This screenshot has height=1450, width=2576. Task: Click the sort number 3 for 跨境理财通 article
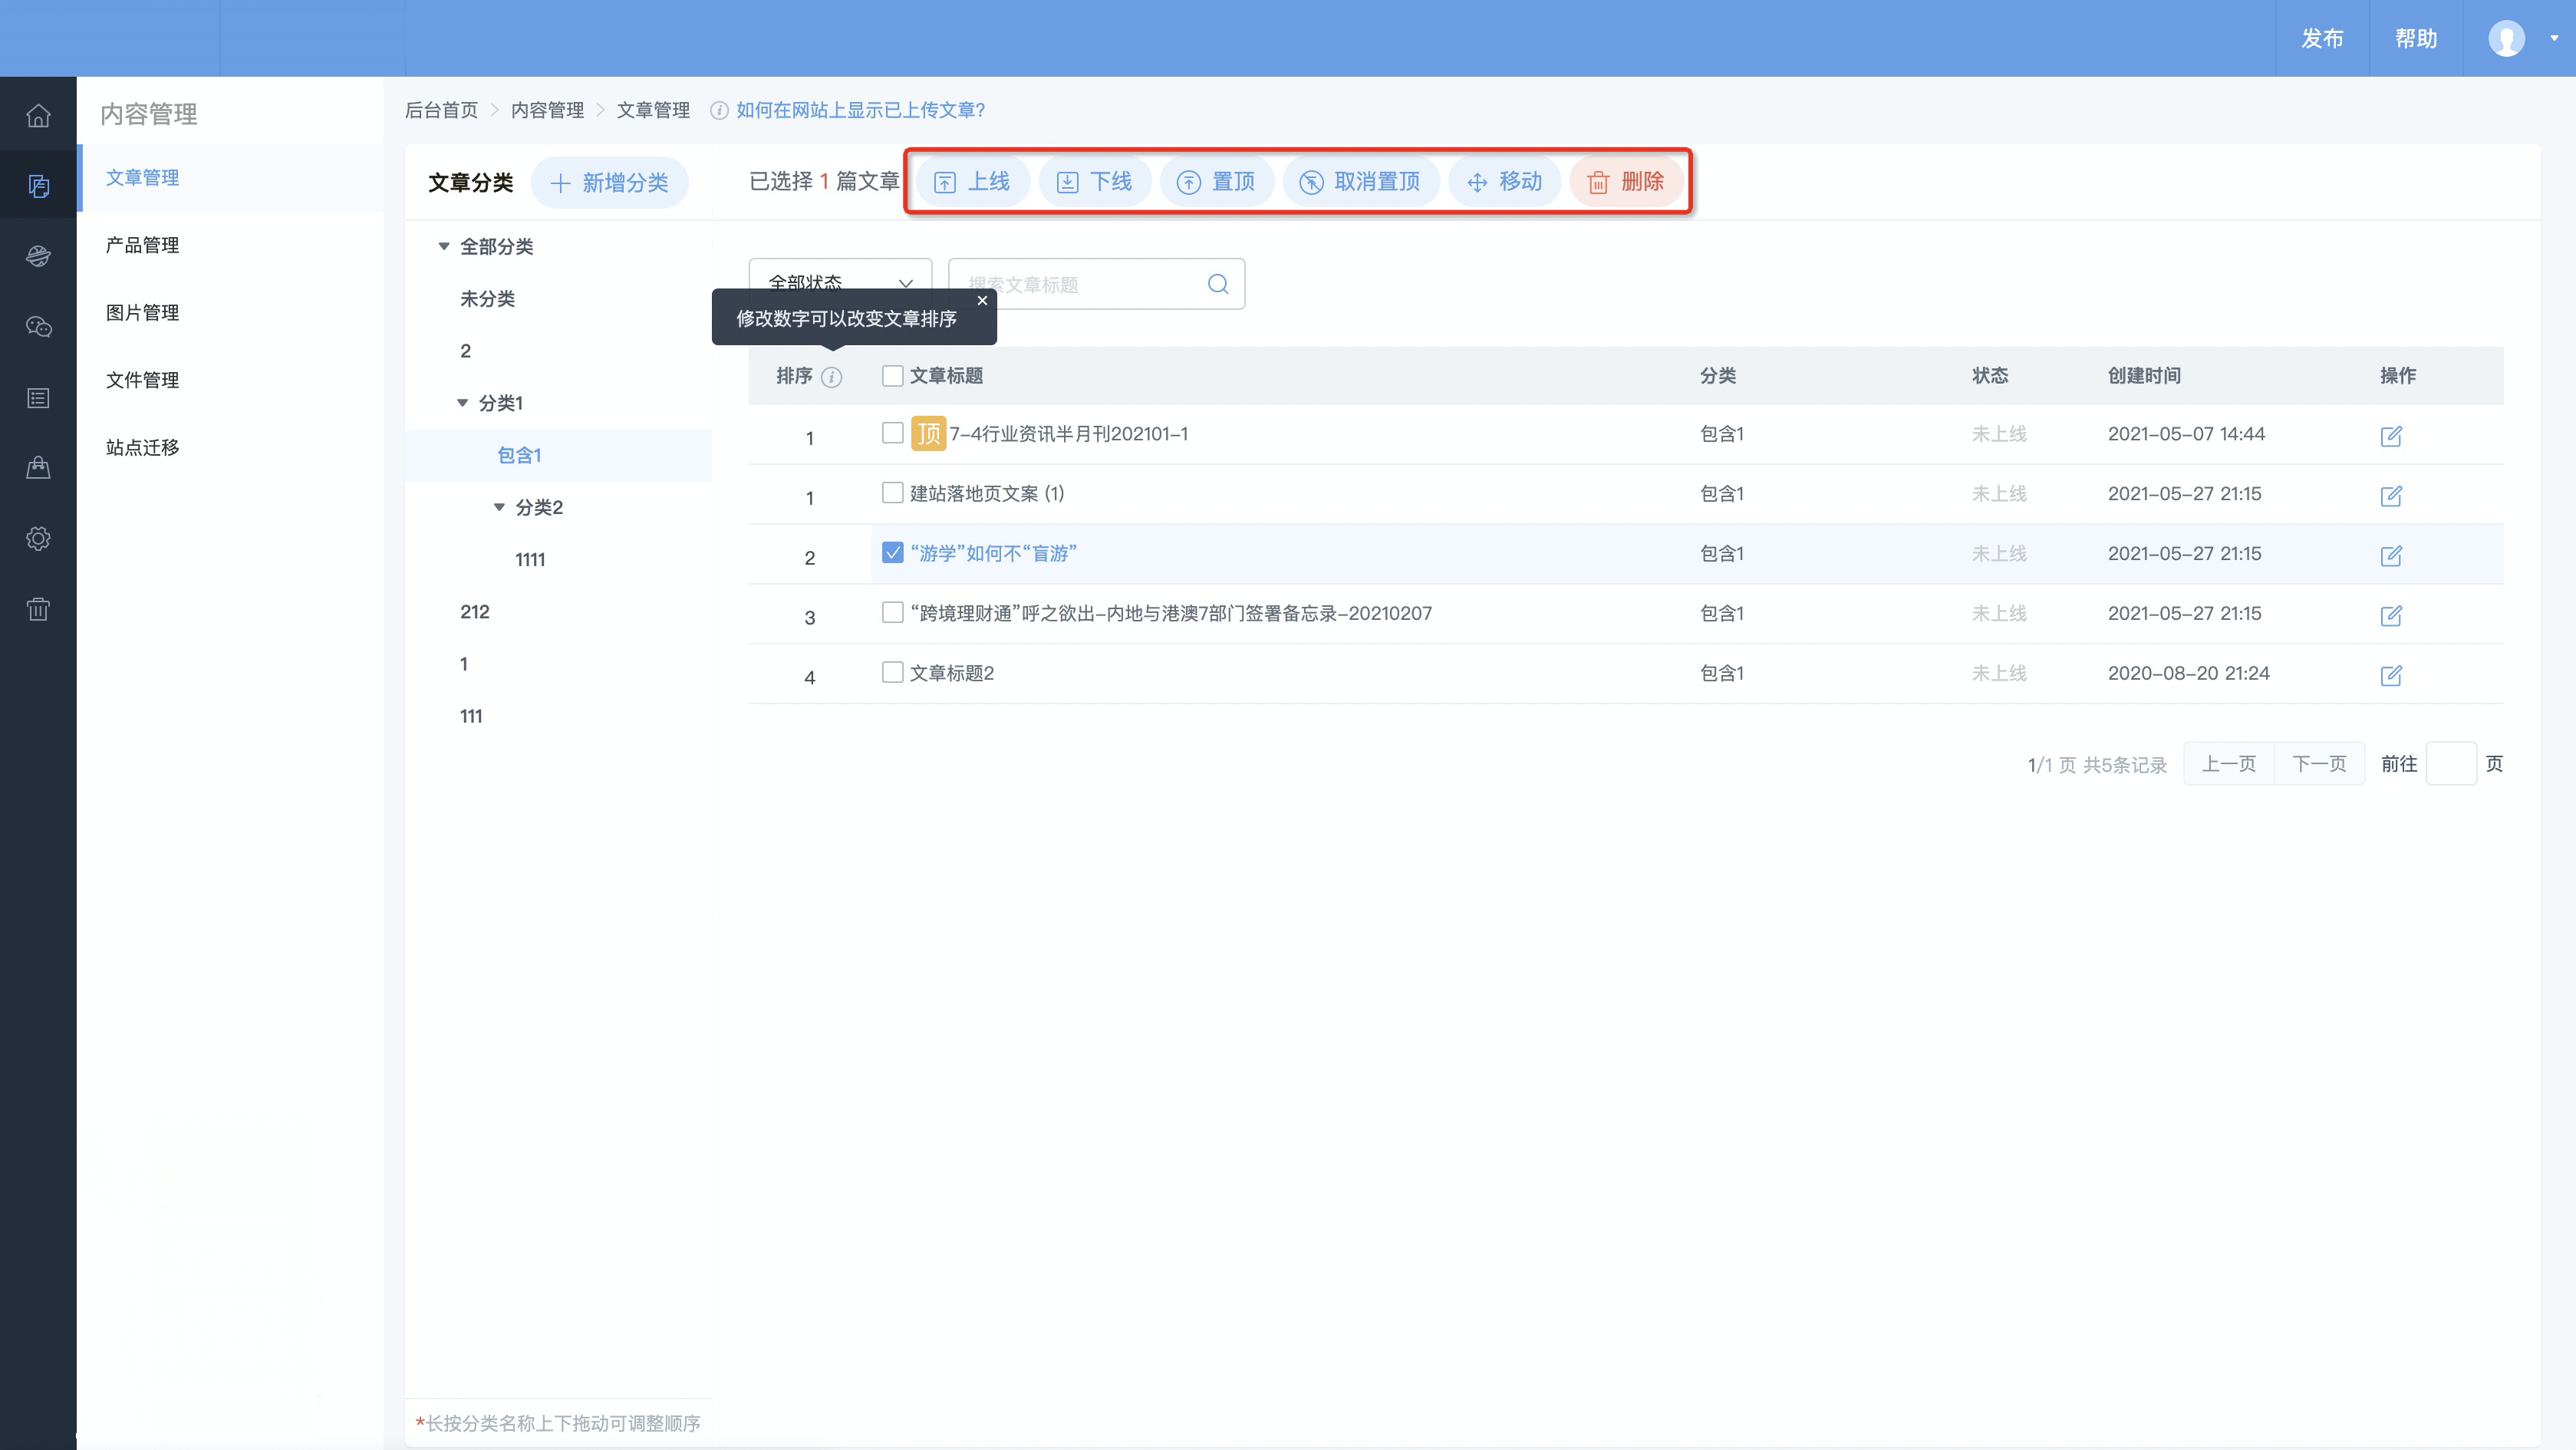pos(810,618)
